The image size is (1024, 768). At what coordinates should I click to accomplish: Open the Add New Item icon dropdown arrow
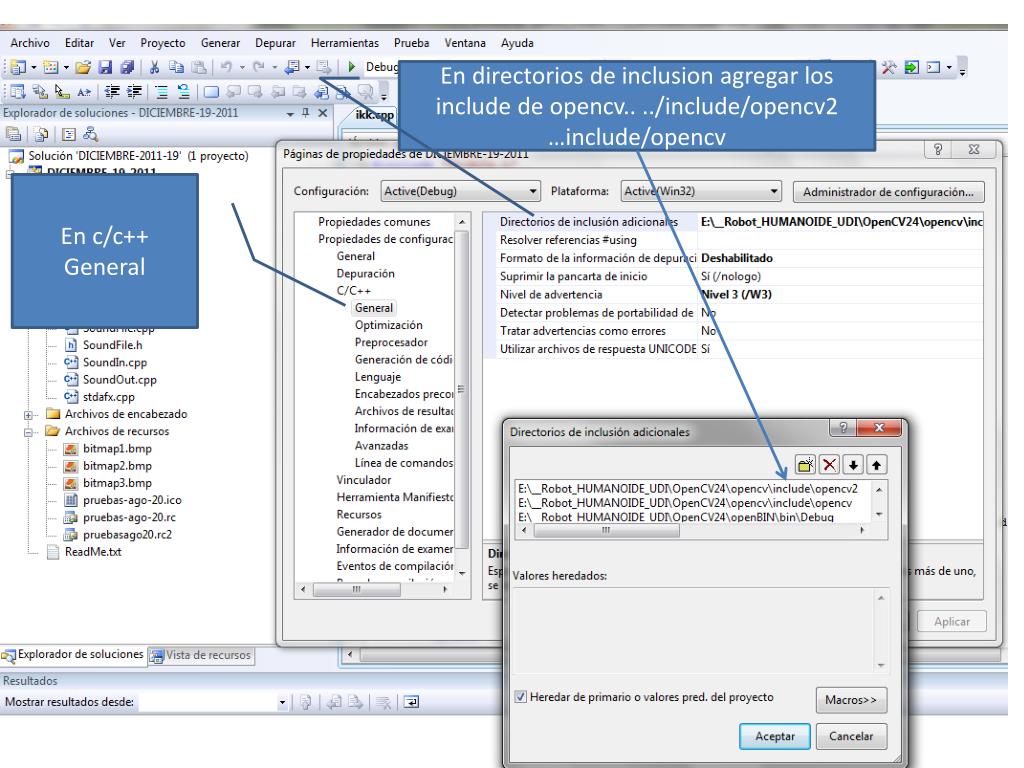pyautogui.click(x=66, y=67)
